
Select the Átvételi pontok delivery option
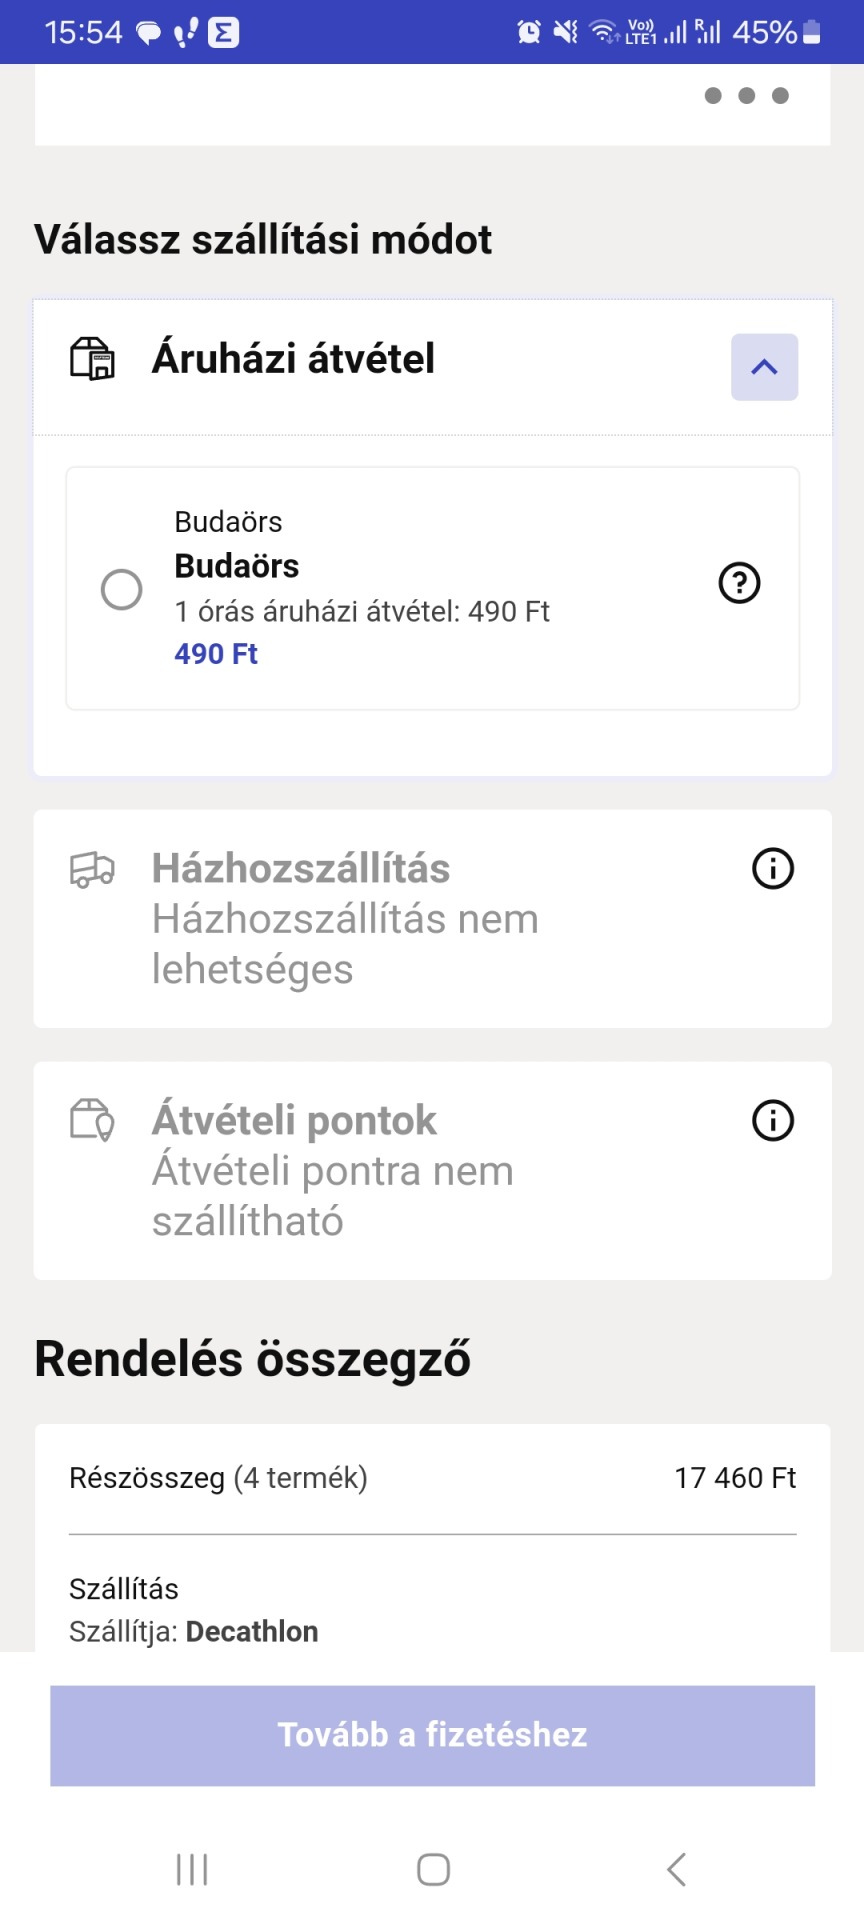[x=432, y=1171]
